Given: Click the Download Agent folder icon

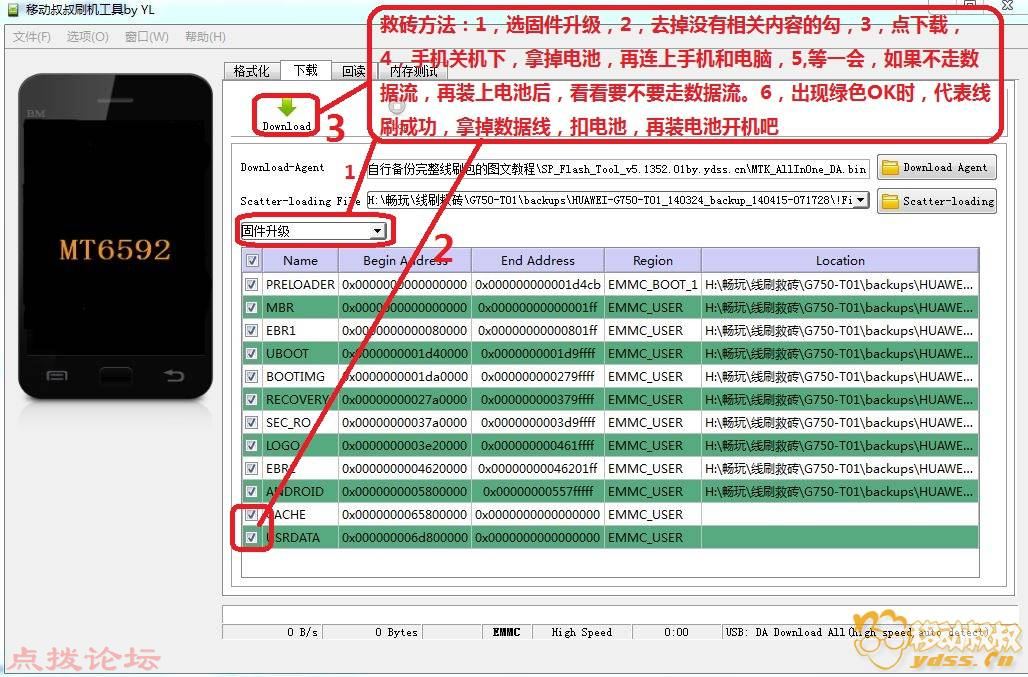Looking at the screenshot, I should [x=890, y=167].
